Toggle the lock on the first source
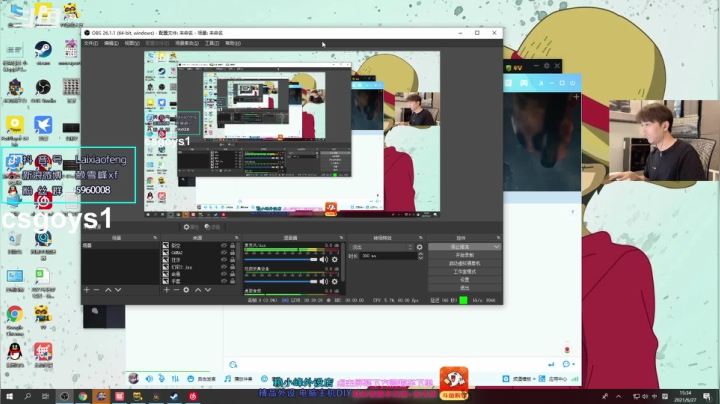This screenshot has height=404, width=720. click(x=232, y=246)
